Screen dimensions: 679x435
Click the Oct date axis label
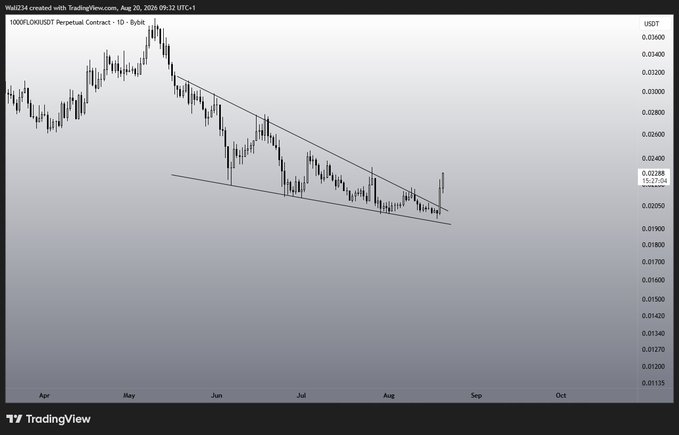pos(561,396)
